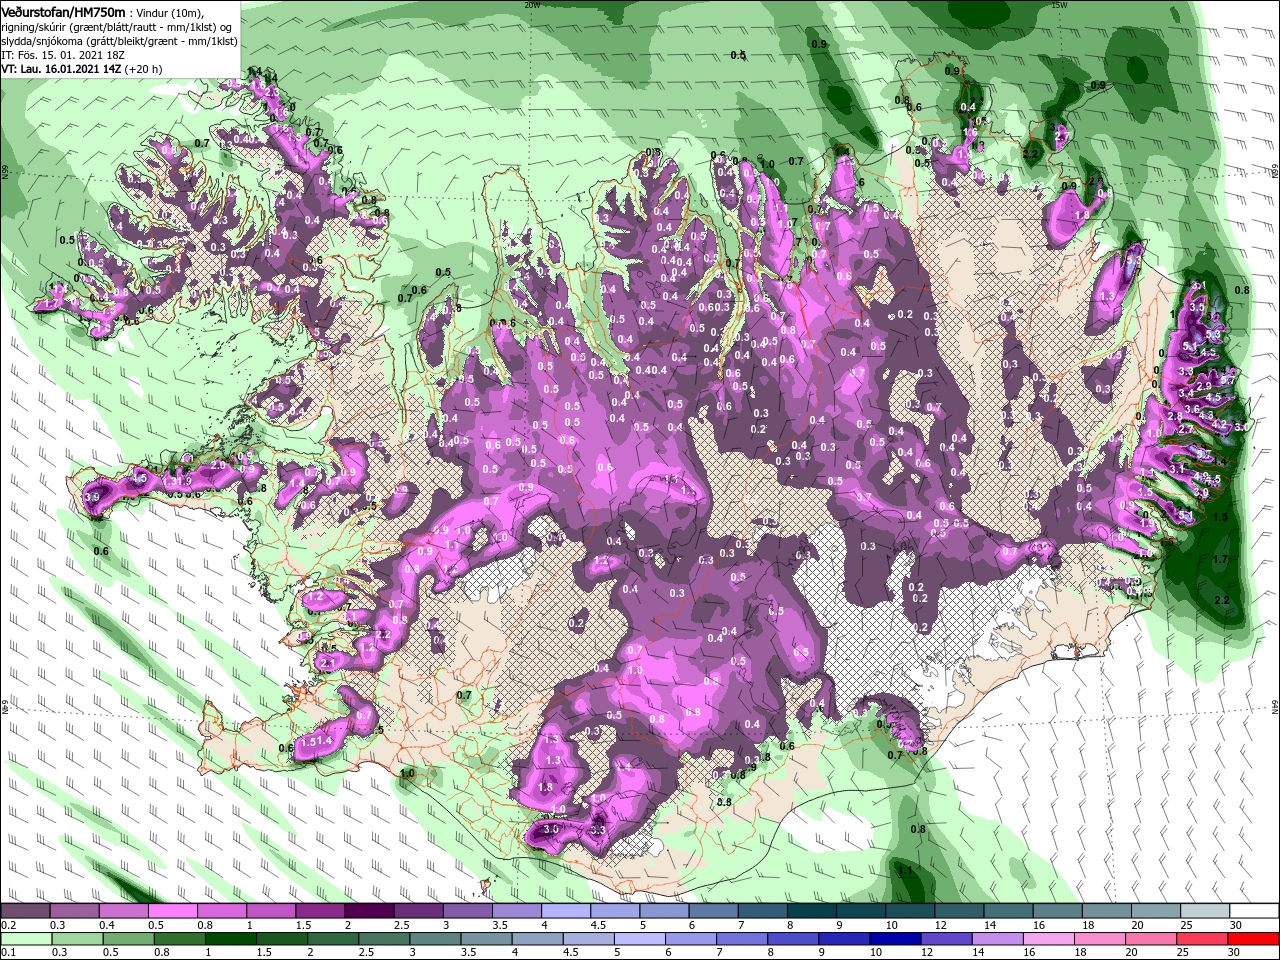Click the '3.3' value beside 3.0 in the south
Screen dimensions: 1280x960
tap(599, 830)
